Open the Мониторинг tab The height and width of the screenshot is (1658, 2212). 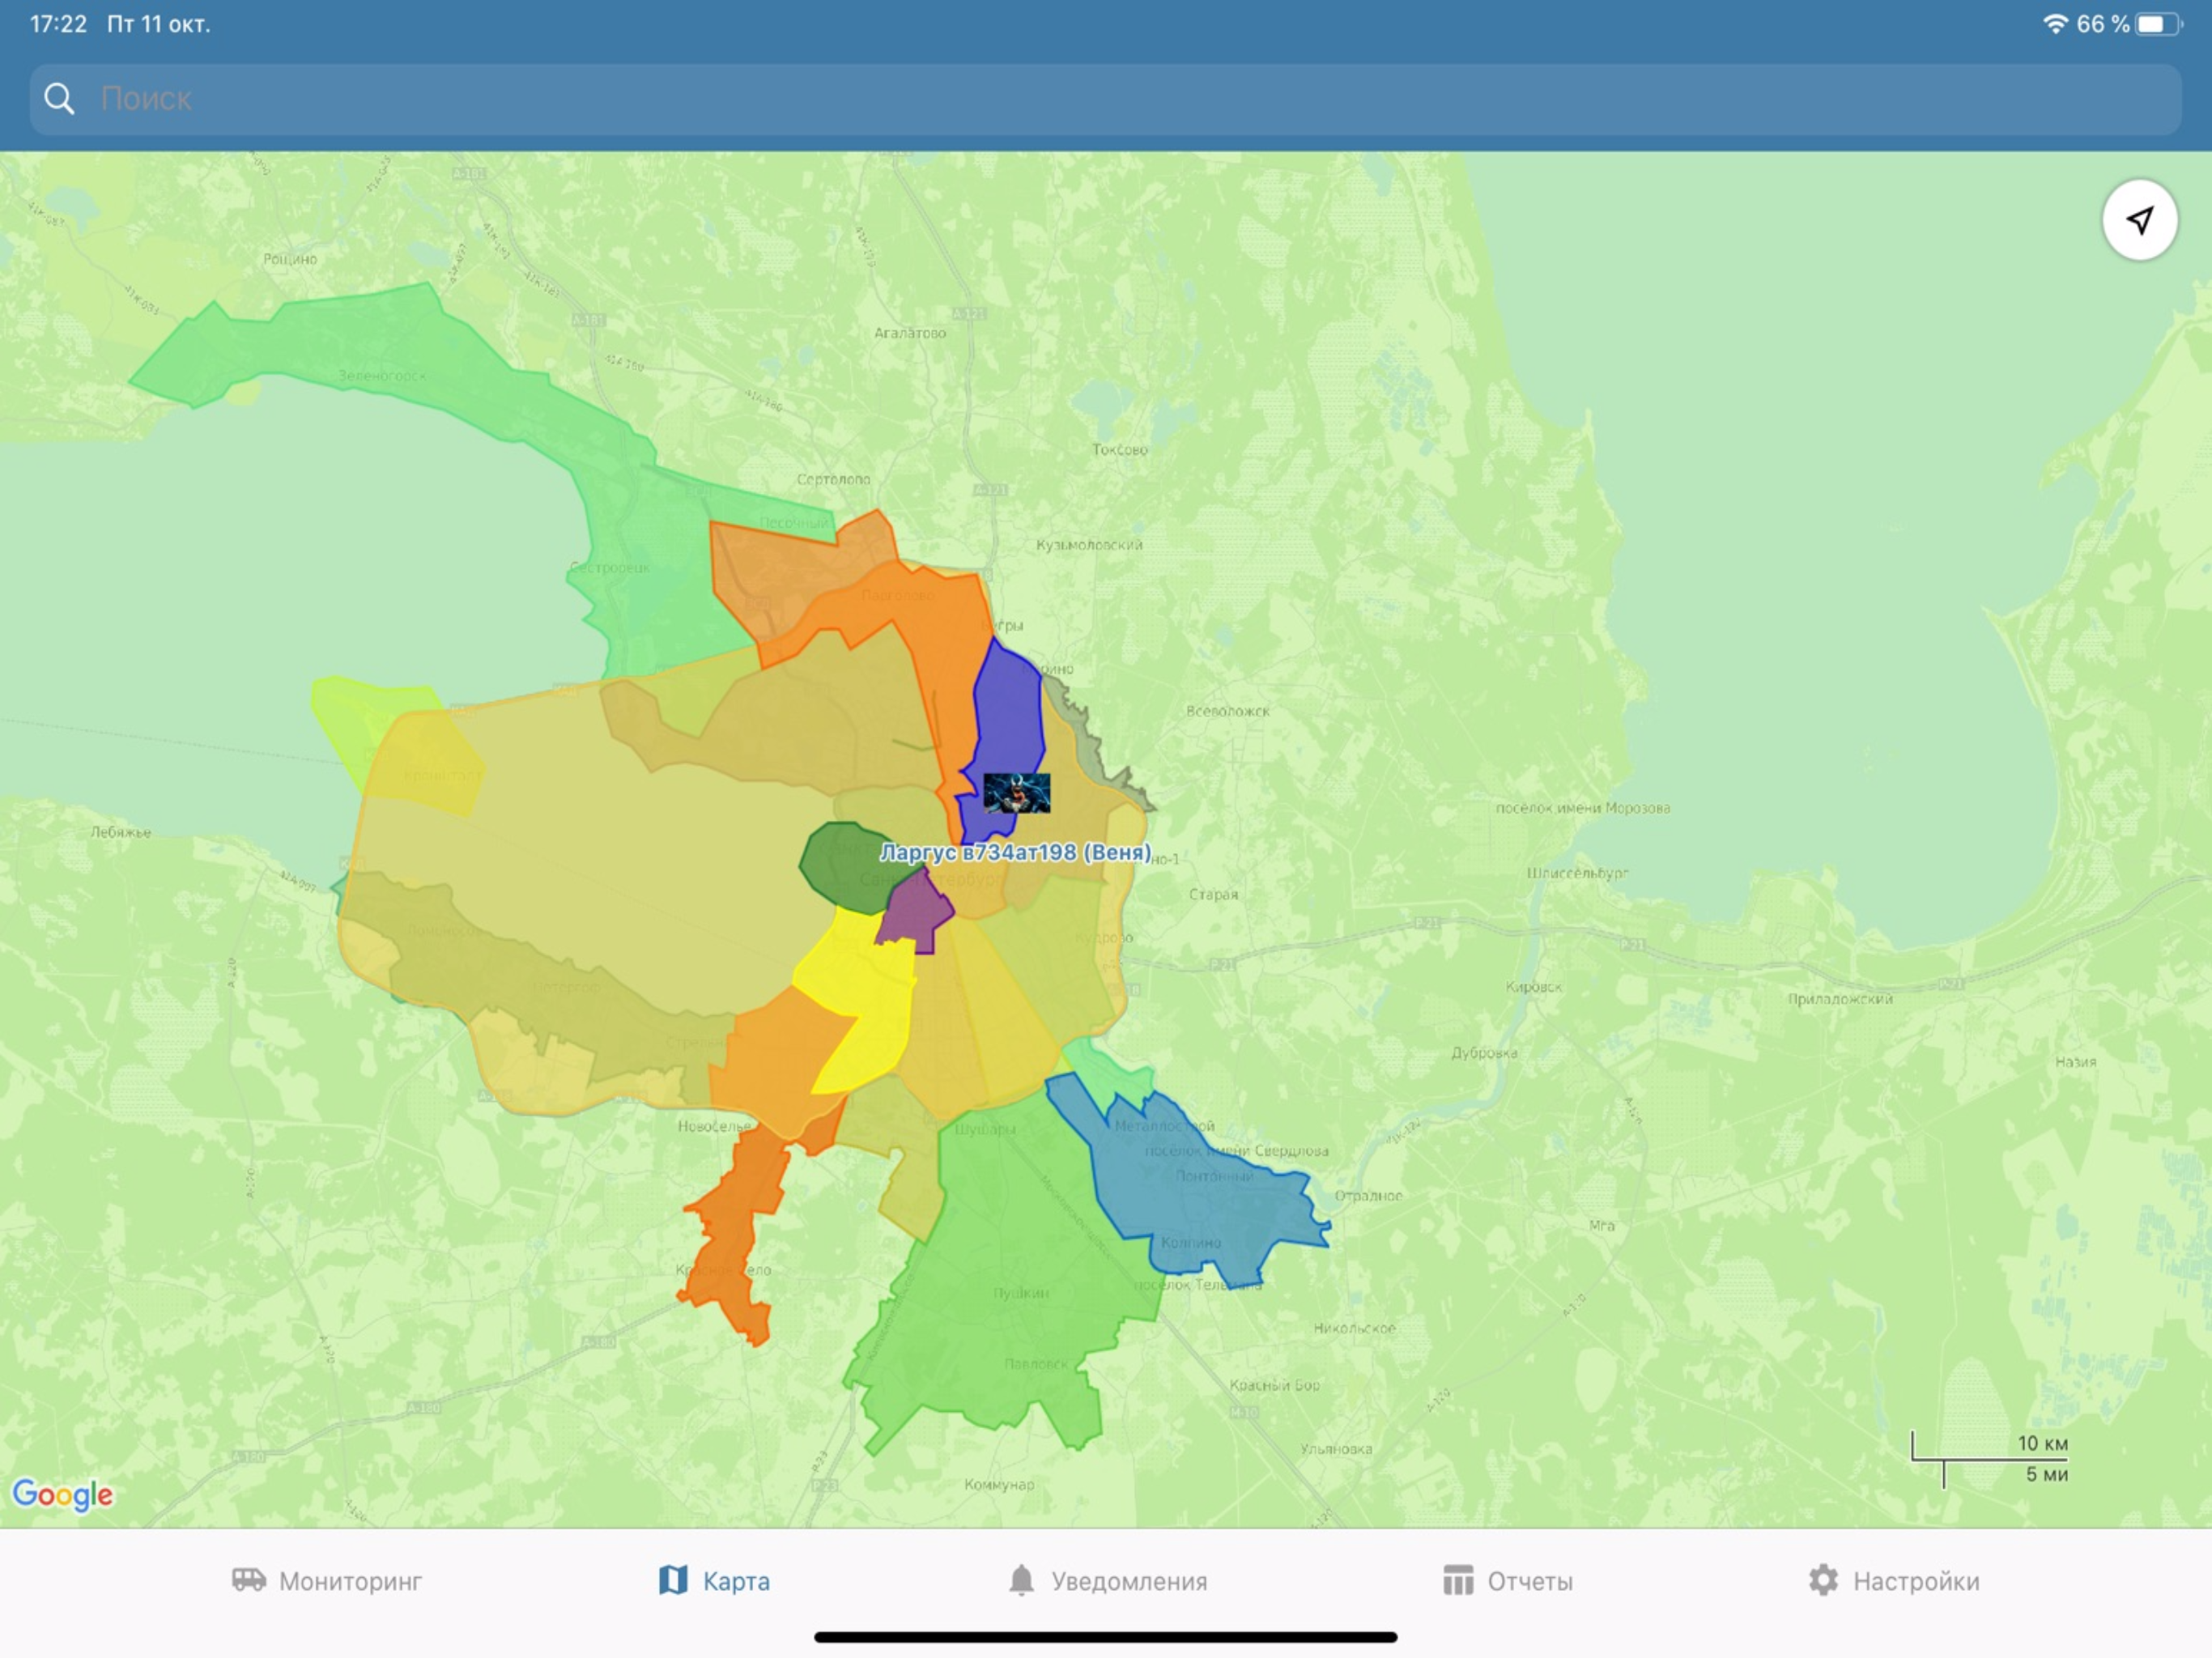click(327, 1581)
